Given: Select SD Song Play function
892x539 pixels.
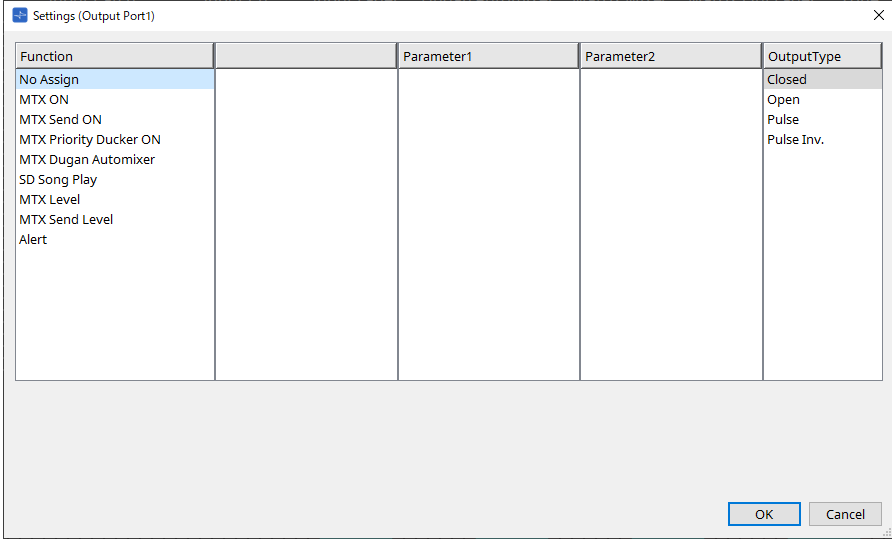Looking at the screenshot, I should (x=115, y=179).
